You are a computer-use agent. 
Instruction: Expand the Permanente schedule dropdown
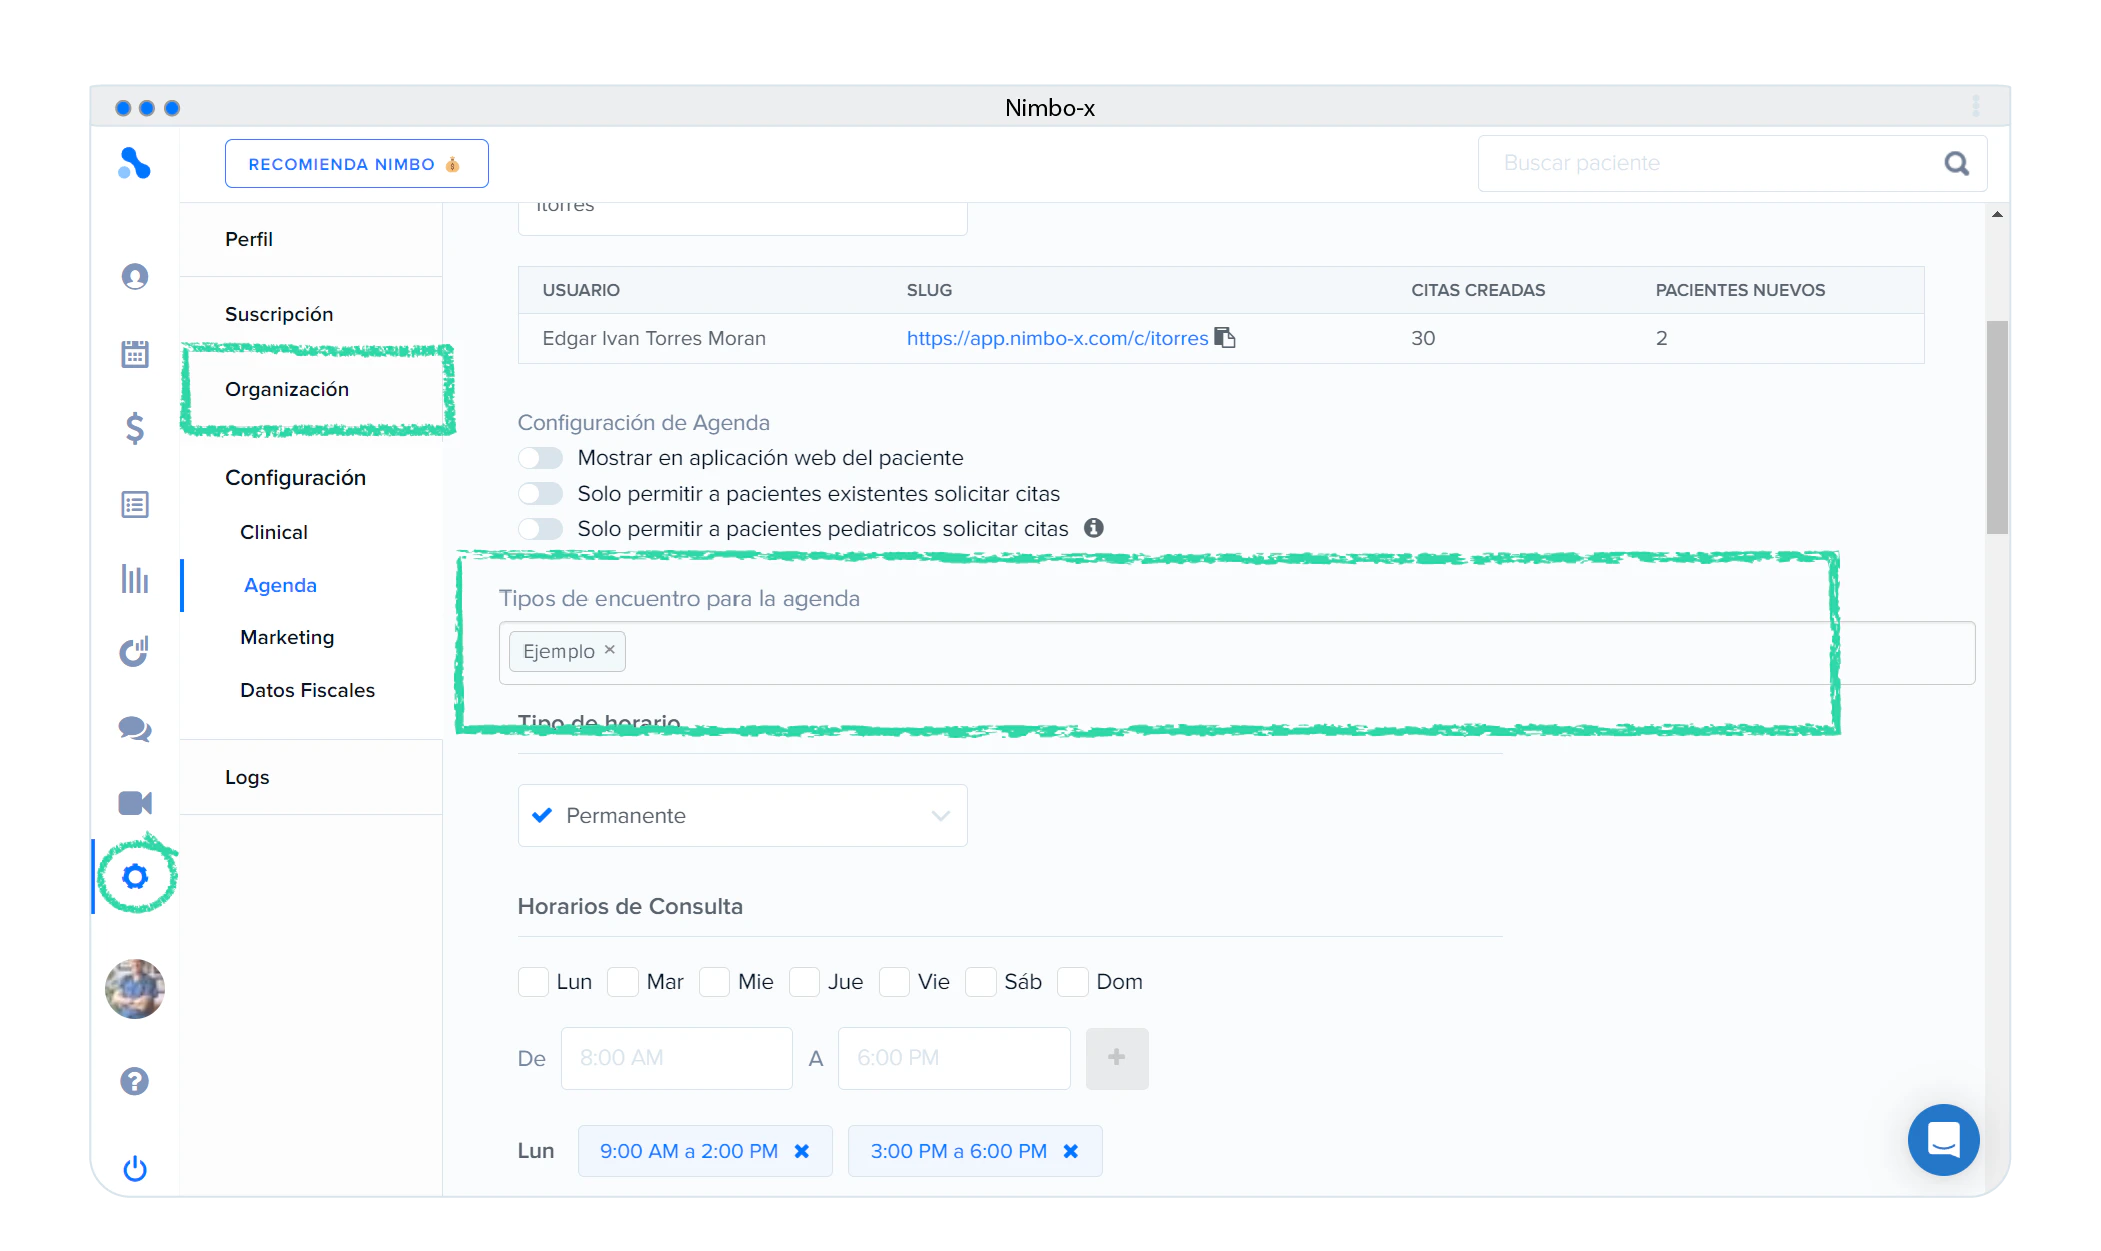coord(742,816)
